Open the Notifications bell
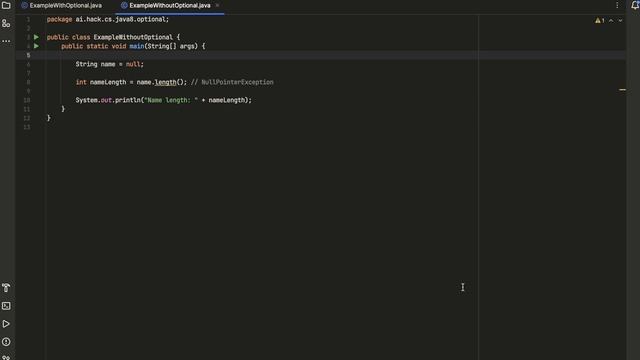Image resolution: width=640 pixels, height=360 pixels. click(x=635, y=5)
